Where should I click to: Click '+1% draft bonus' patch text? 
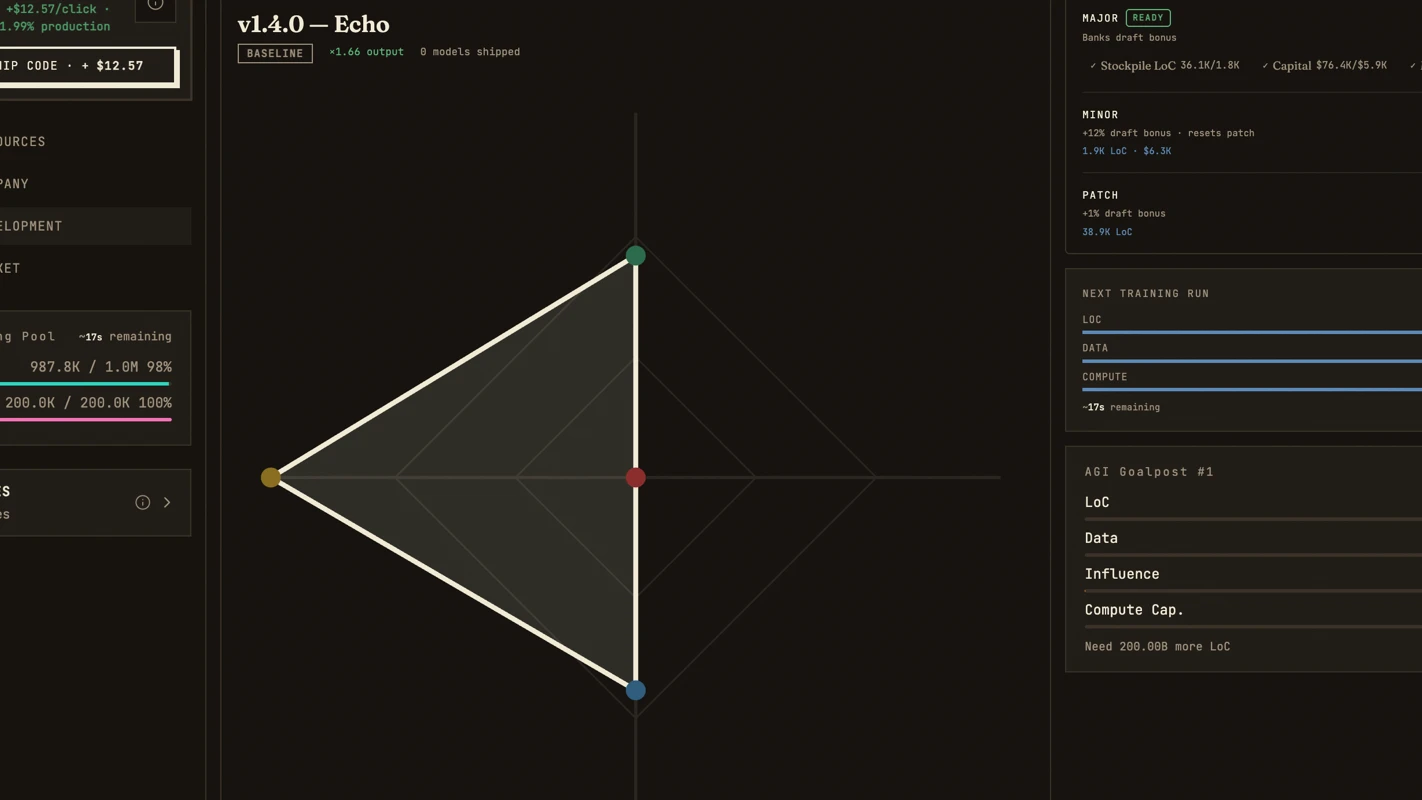[x=1124, y=213]
